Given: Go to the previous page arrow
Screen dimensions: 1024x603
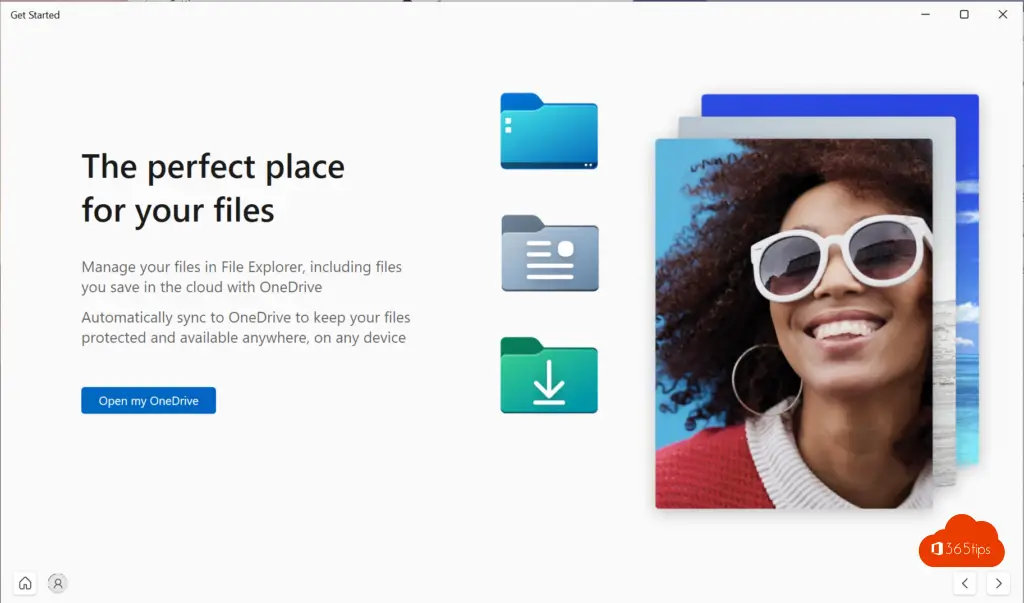Looking at the screenshot, I should [965, 583].
